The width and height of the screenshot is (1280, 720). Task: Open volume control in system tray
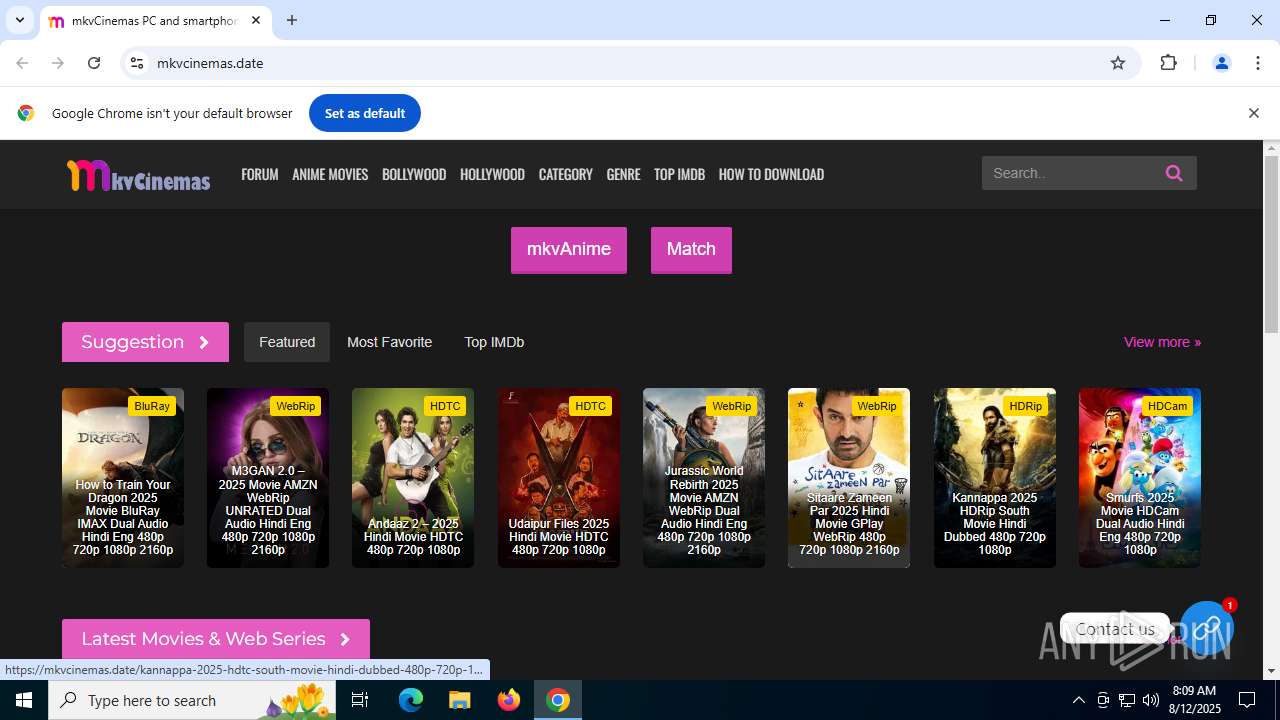tap(1151, 700)
